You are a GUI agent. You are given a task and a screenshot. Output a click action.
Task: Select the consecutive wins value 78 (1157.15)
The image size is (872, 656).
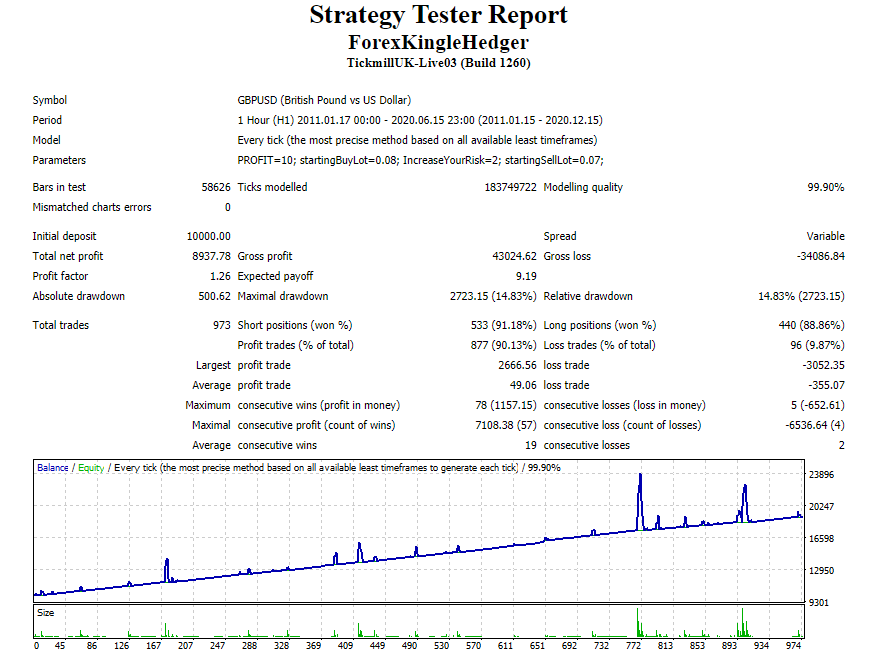coord(506,405)
